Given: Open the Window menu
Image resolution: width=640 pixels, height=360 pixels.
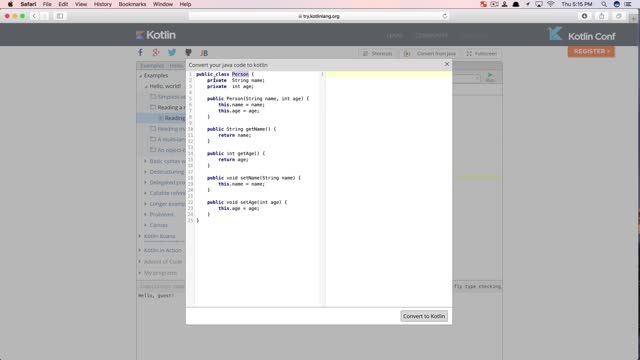Looking at the screenshot, I should 163,4.
